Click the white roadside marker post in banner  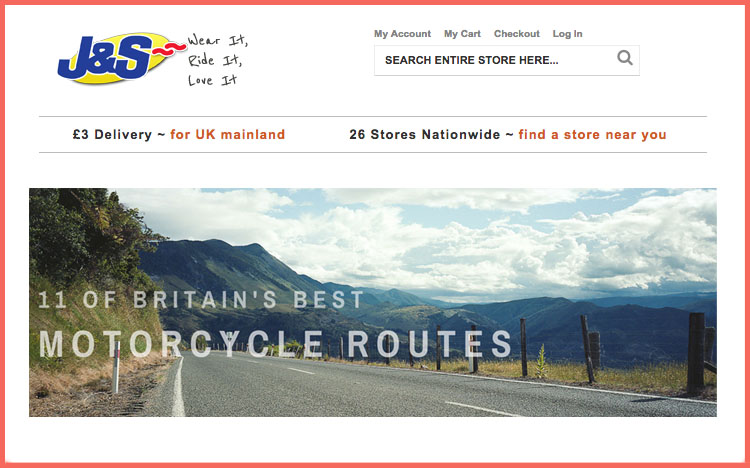[x=116, y=366]
